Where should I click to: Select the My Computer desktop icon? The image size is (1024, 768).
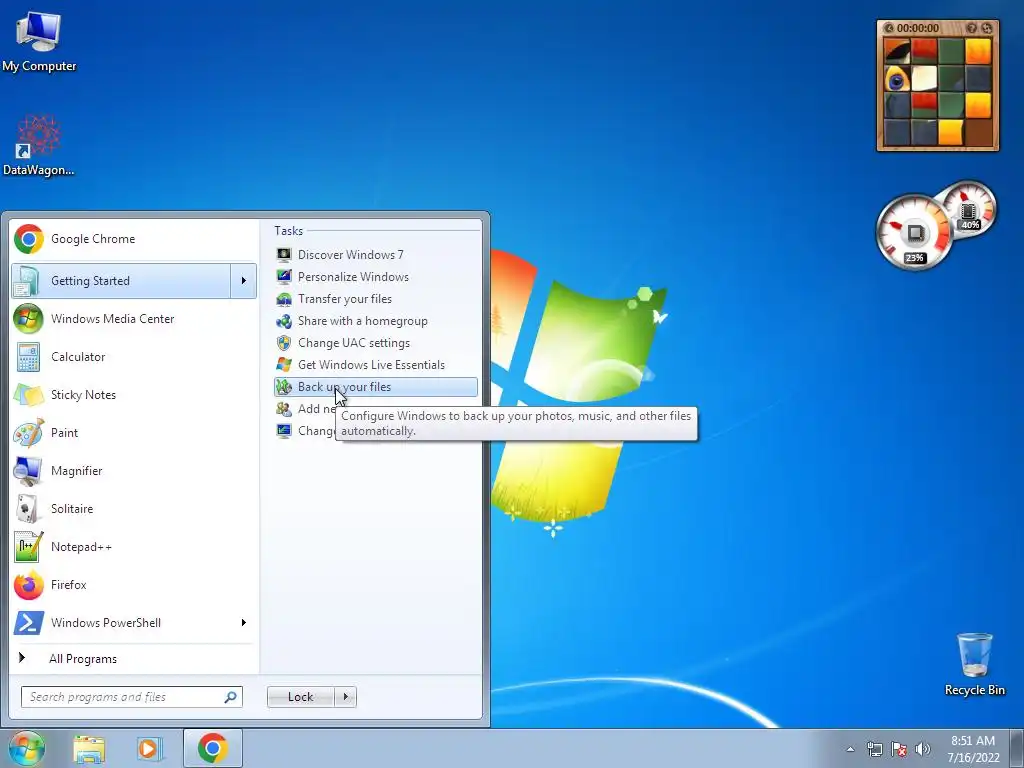pyautogui.click(x=39, y=40)
